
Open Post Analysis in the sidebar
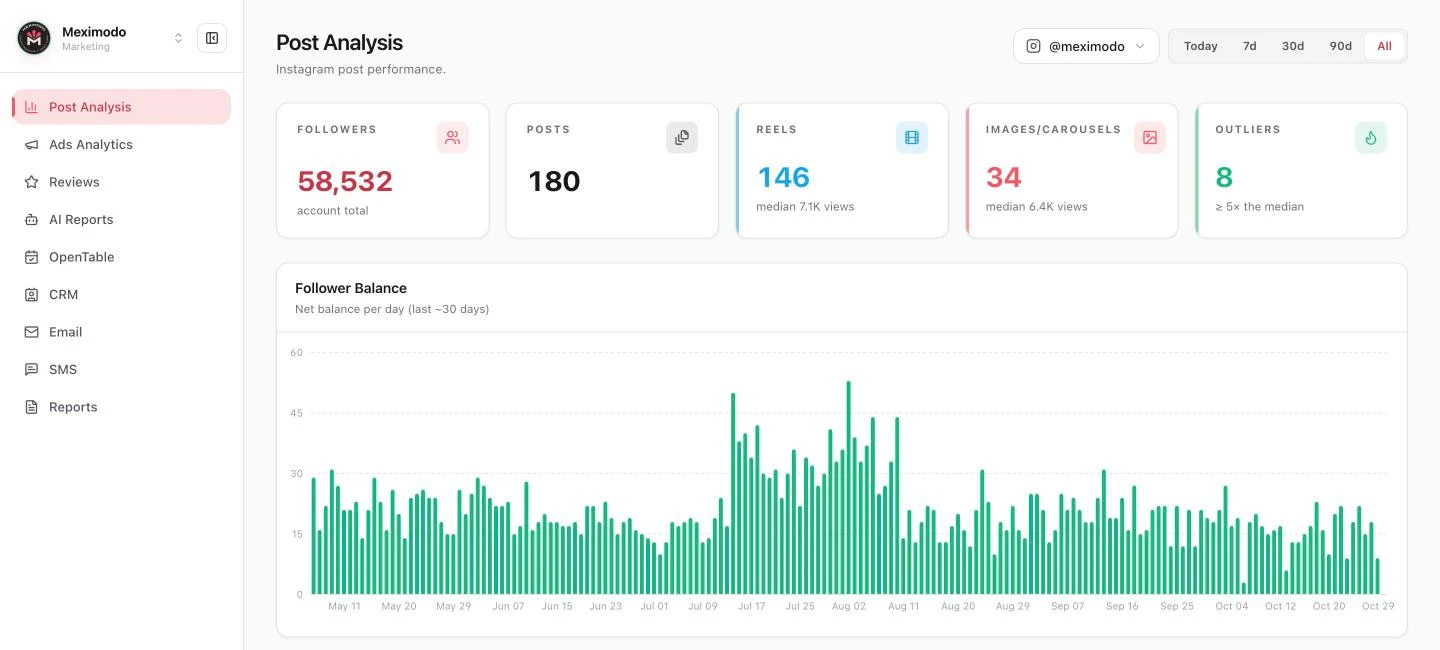click(121, 107)
